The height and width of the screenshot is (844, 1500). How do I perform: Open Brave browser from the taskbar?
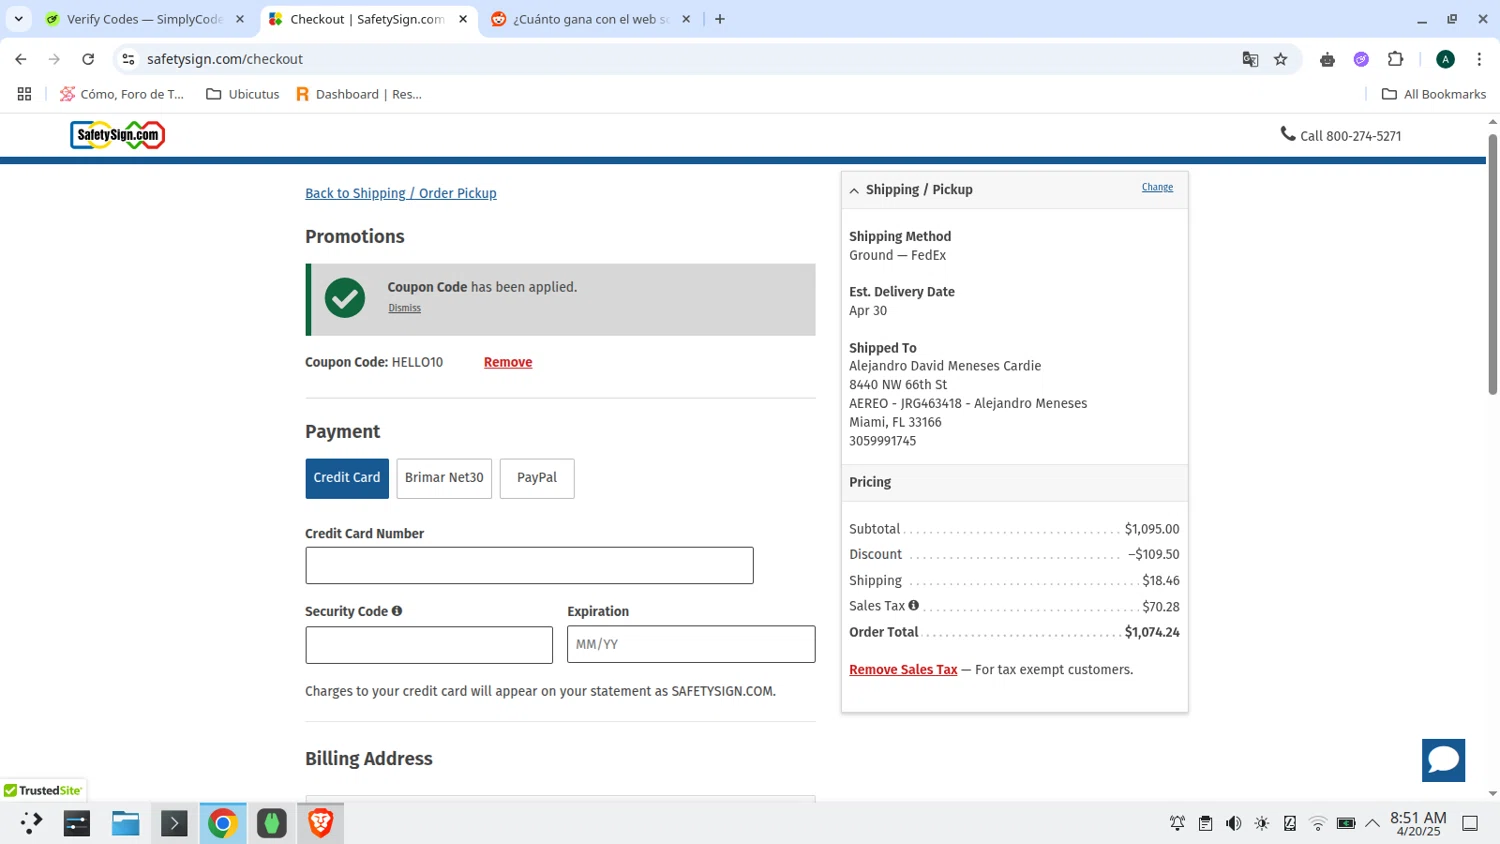point(320,823)
